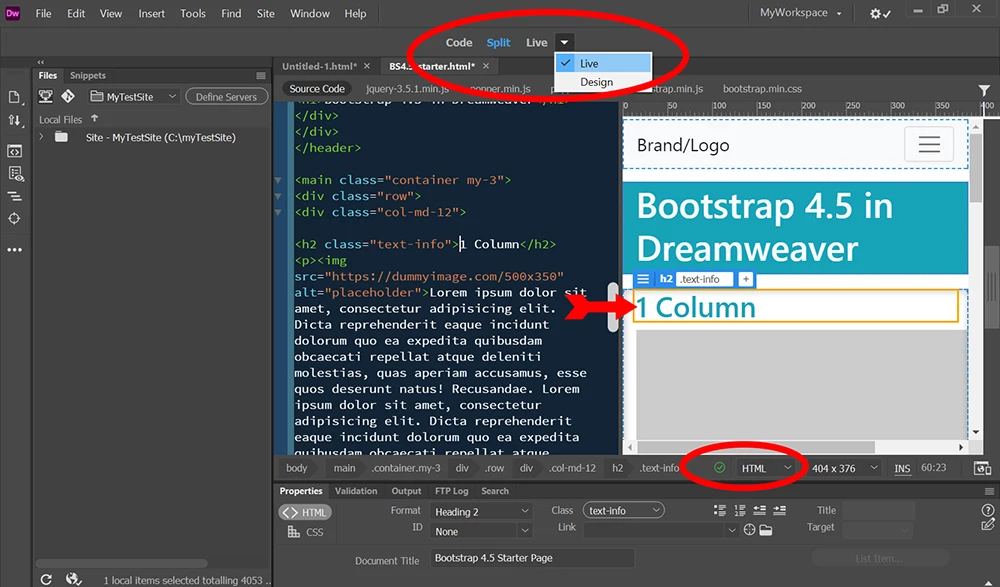Open the sync settings gear icon at top right

880,13
